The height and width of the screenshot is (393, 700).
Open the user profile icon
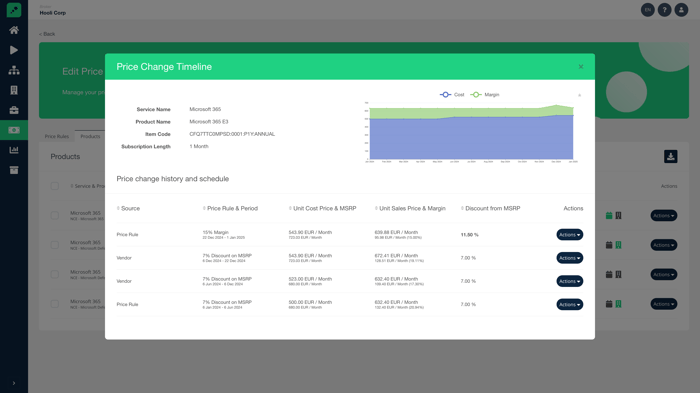click(681, 10)
